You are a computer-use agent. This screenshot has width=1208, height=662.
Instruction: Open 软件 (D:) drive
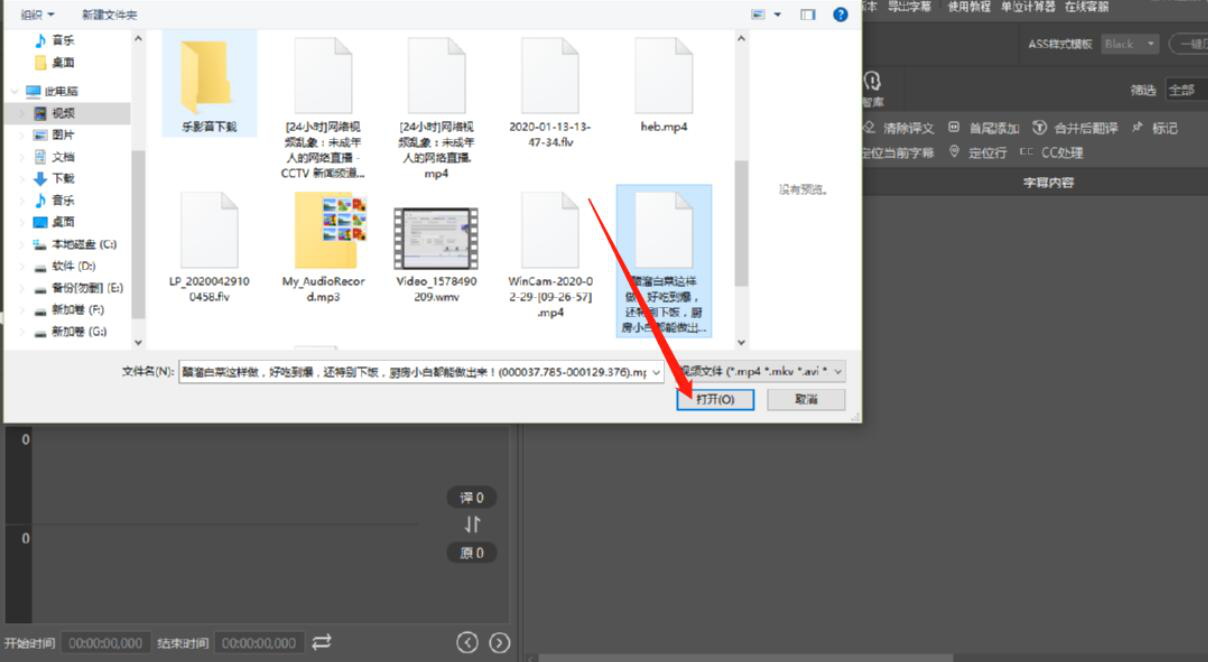click(65, 266)
